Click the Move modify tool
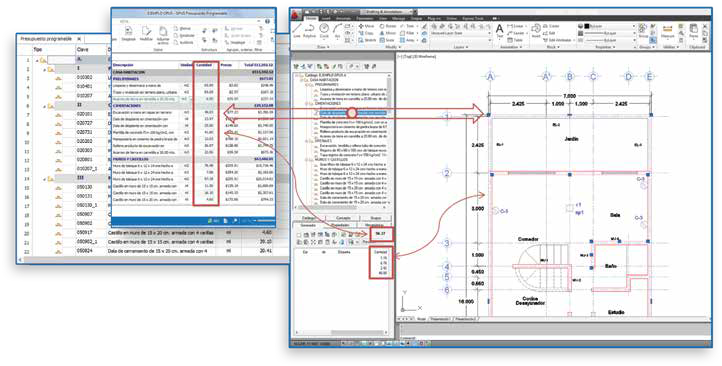722x366 pixels. [366, 26]
